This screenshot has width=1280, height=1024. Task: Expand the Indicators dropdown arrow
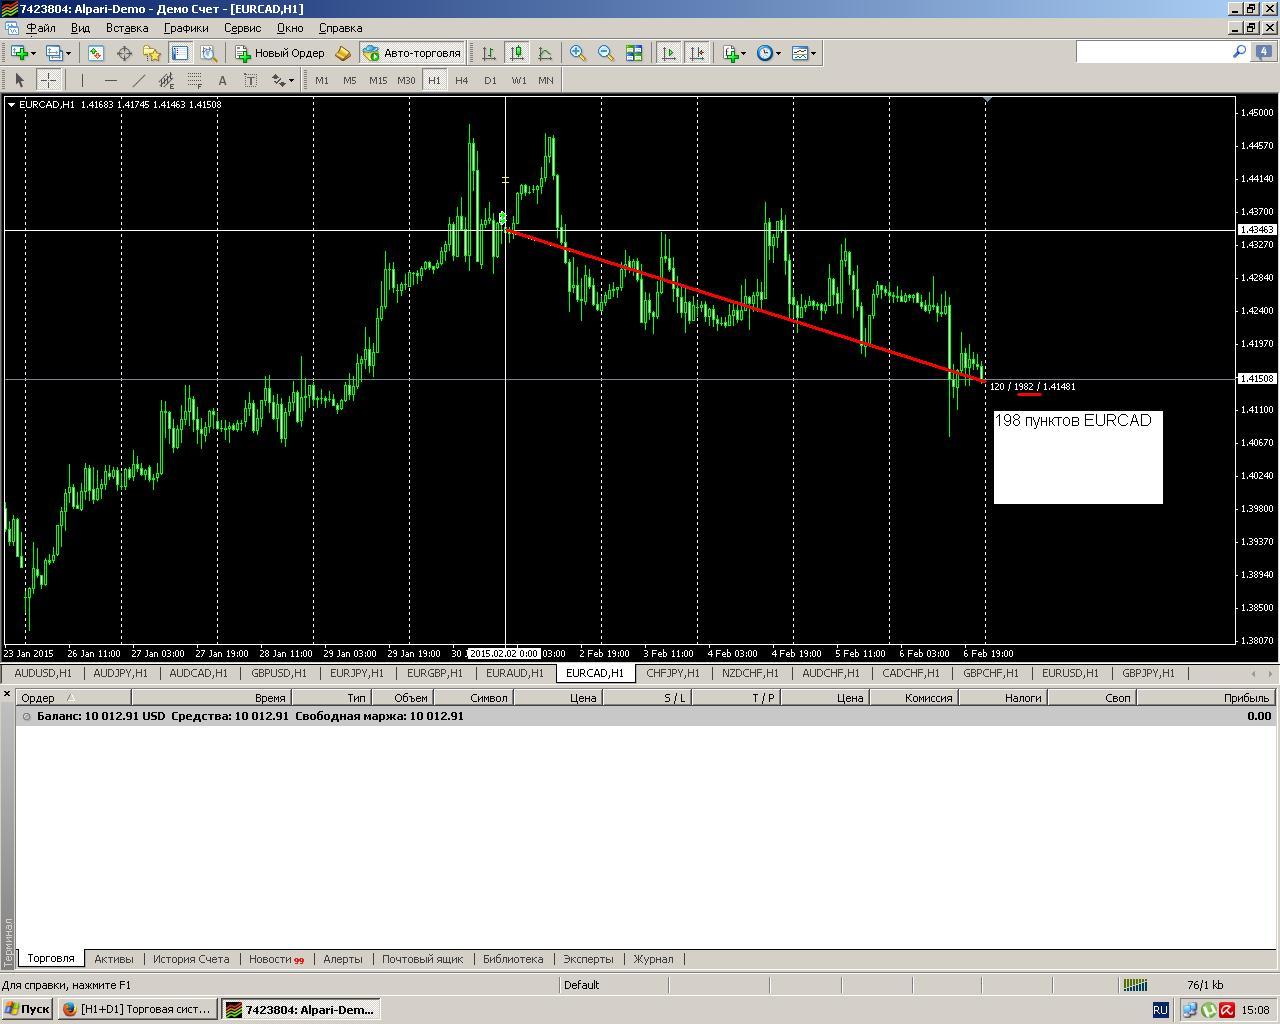point(743,53)
